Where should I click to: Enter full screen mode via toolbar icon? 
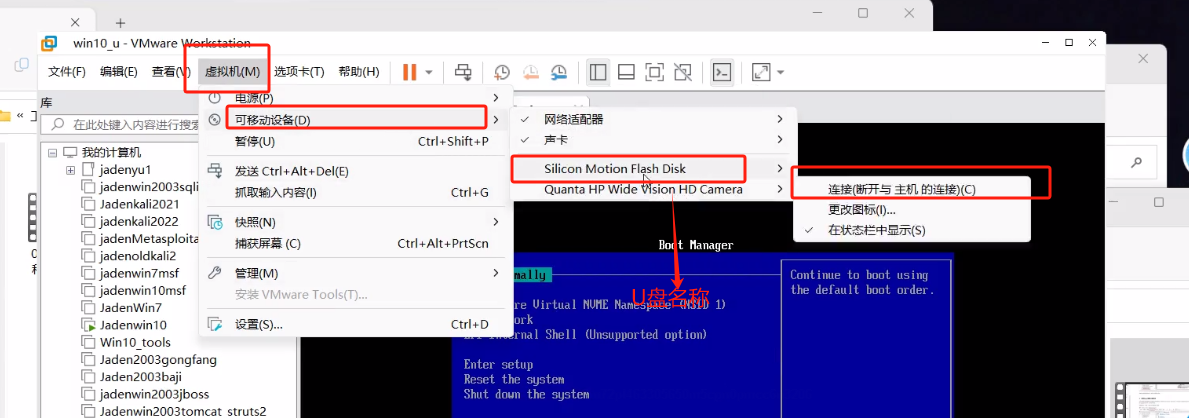(654, 72)
